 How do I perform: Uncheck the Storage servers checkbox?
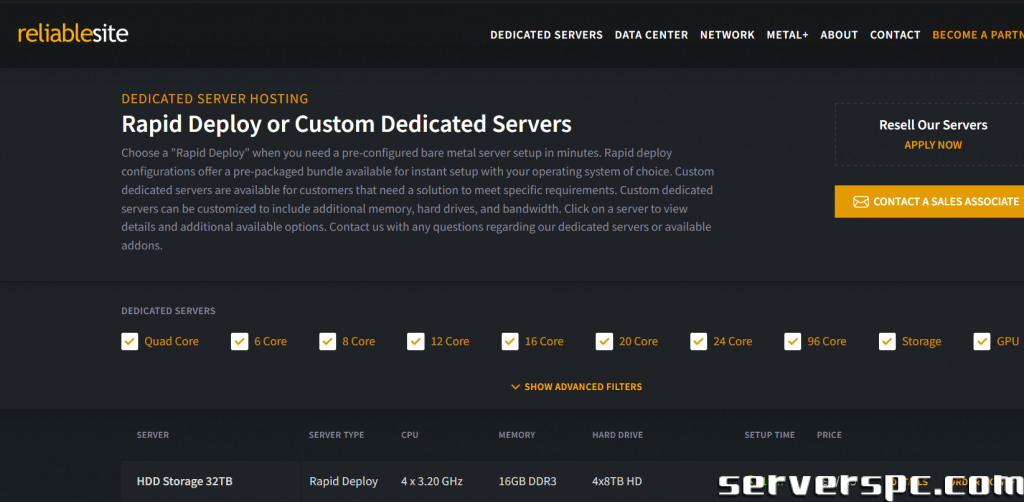coord(887,342)
